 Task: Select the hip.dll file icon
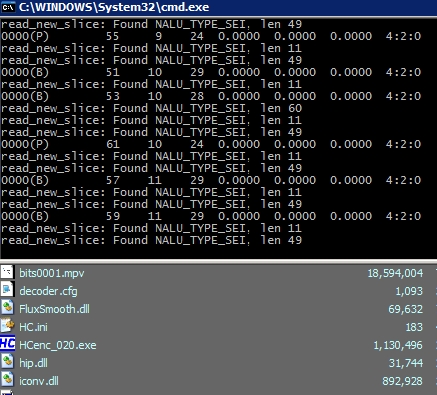(7, 362)
